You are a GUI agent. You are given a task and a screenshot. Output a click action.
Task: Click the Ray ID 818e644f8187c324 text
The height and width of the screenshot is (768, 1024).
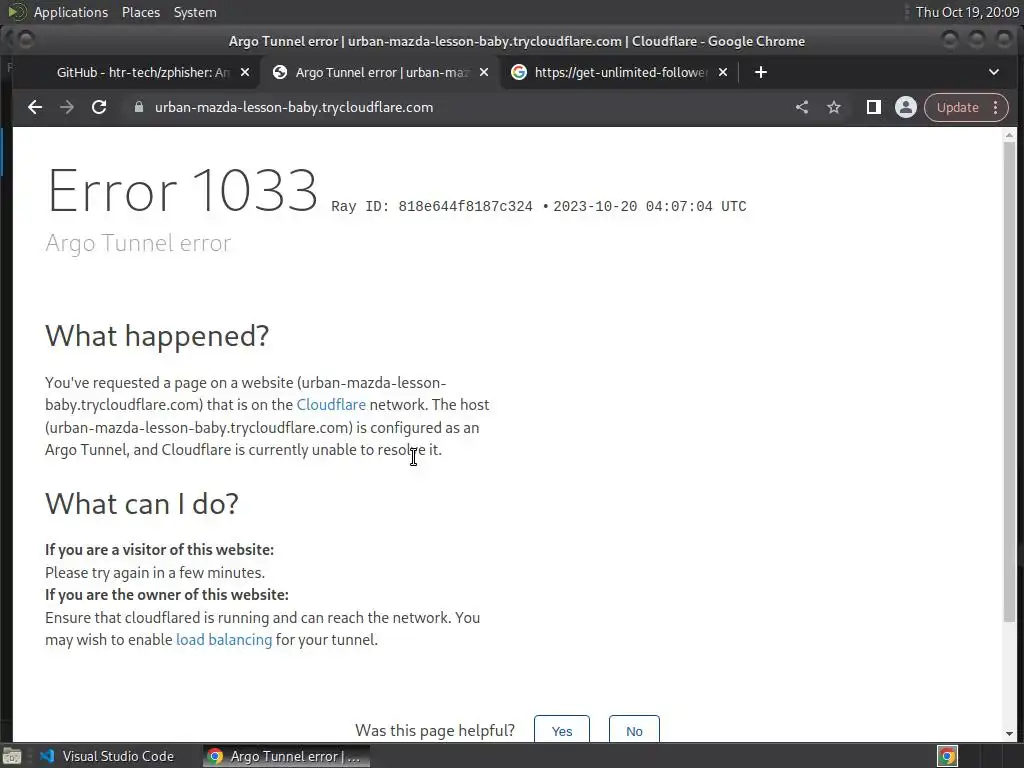point(432,206)
